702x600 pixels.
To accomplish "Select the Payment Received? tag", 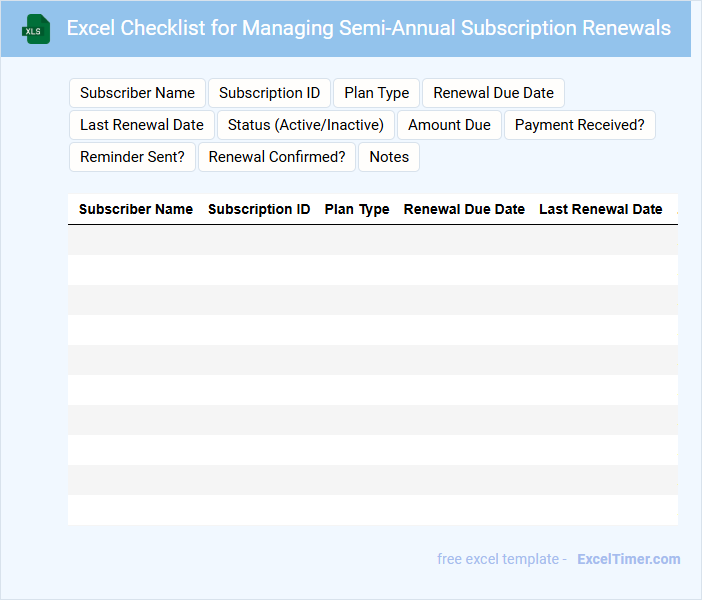I will point(579,125).
